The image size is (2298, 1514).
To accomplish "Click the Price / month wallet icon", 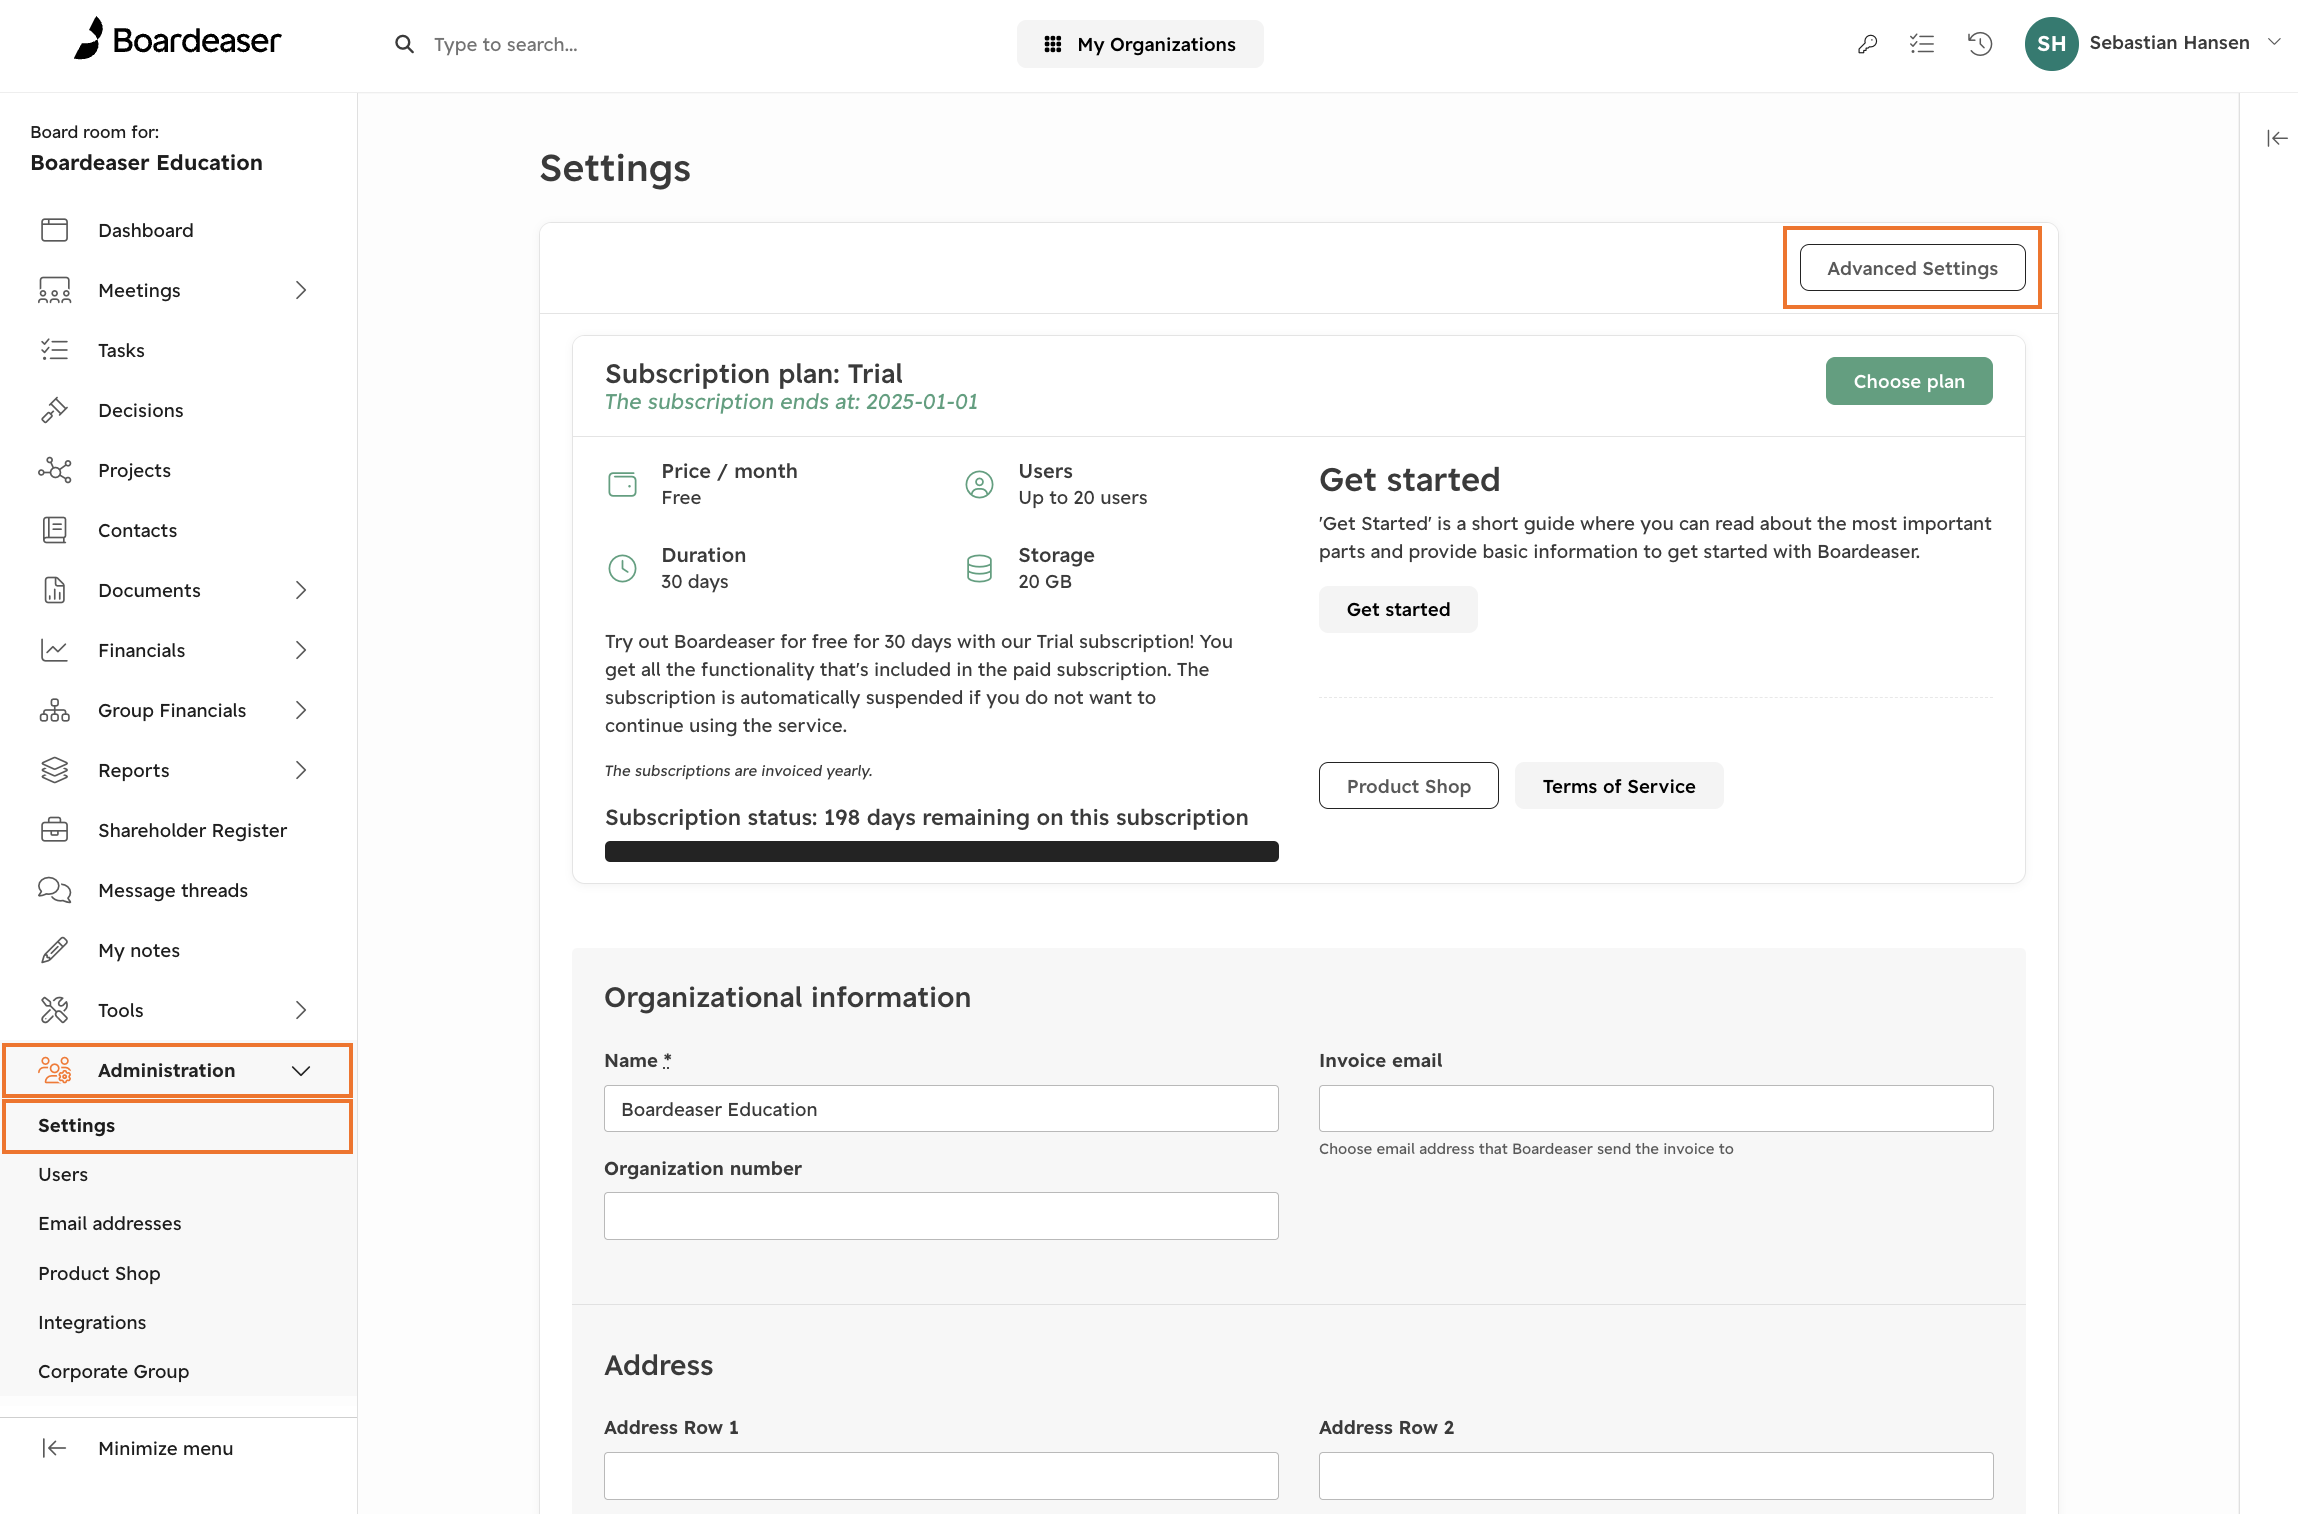I will tap(622, 484).
